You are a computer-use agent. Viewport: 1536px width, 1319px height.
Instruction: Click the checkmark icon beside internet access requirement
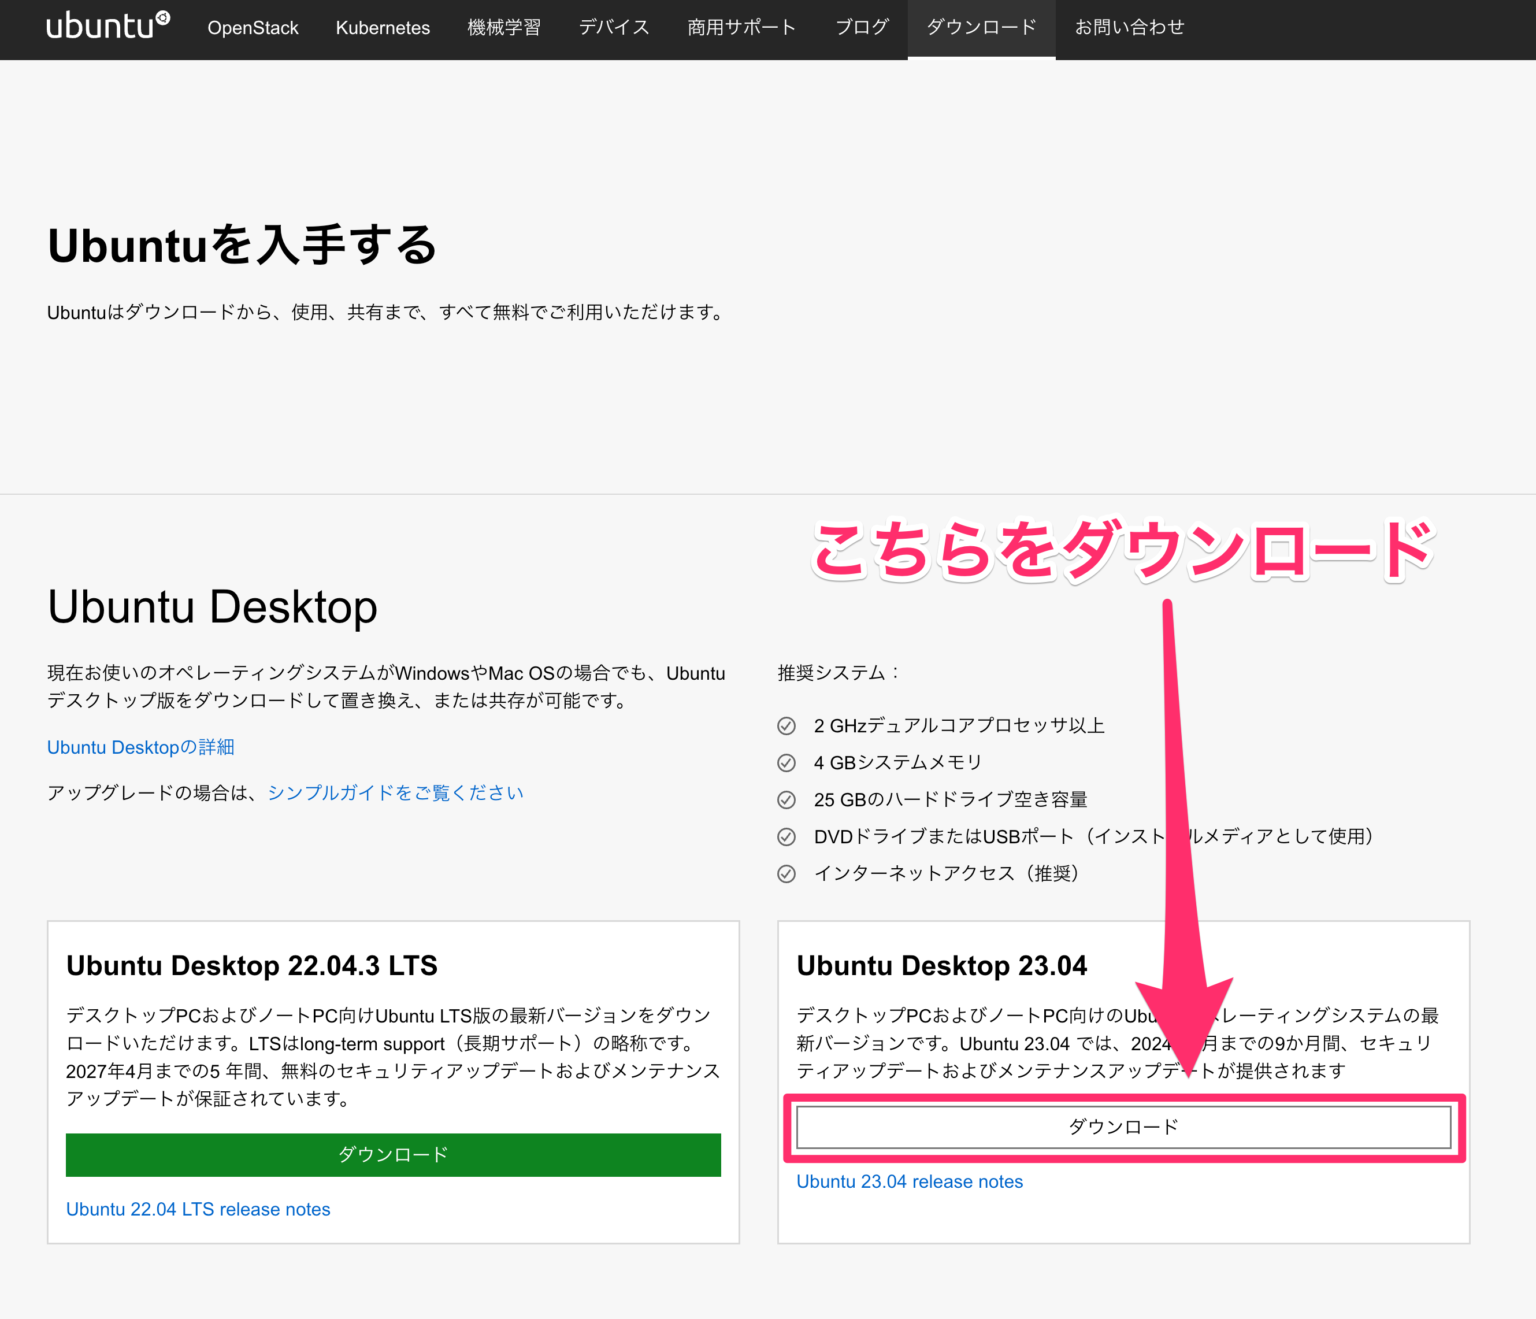click(x=787, y=873)
